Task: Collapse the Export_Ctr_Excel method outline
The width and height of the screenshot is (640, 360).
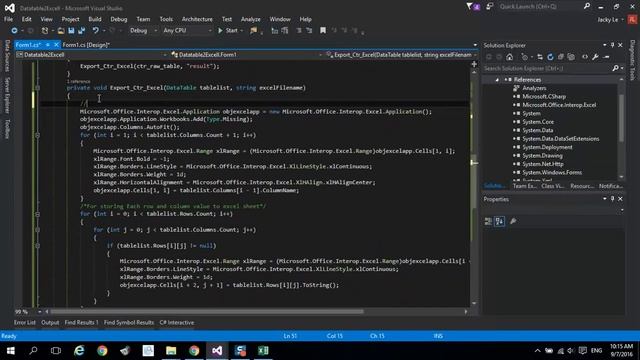Action: coord(38,88)
